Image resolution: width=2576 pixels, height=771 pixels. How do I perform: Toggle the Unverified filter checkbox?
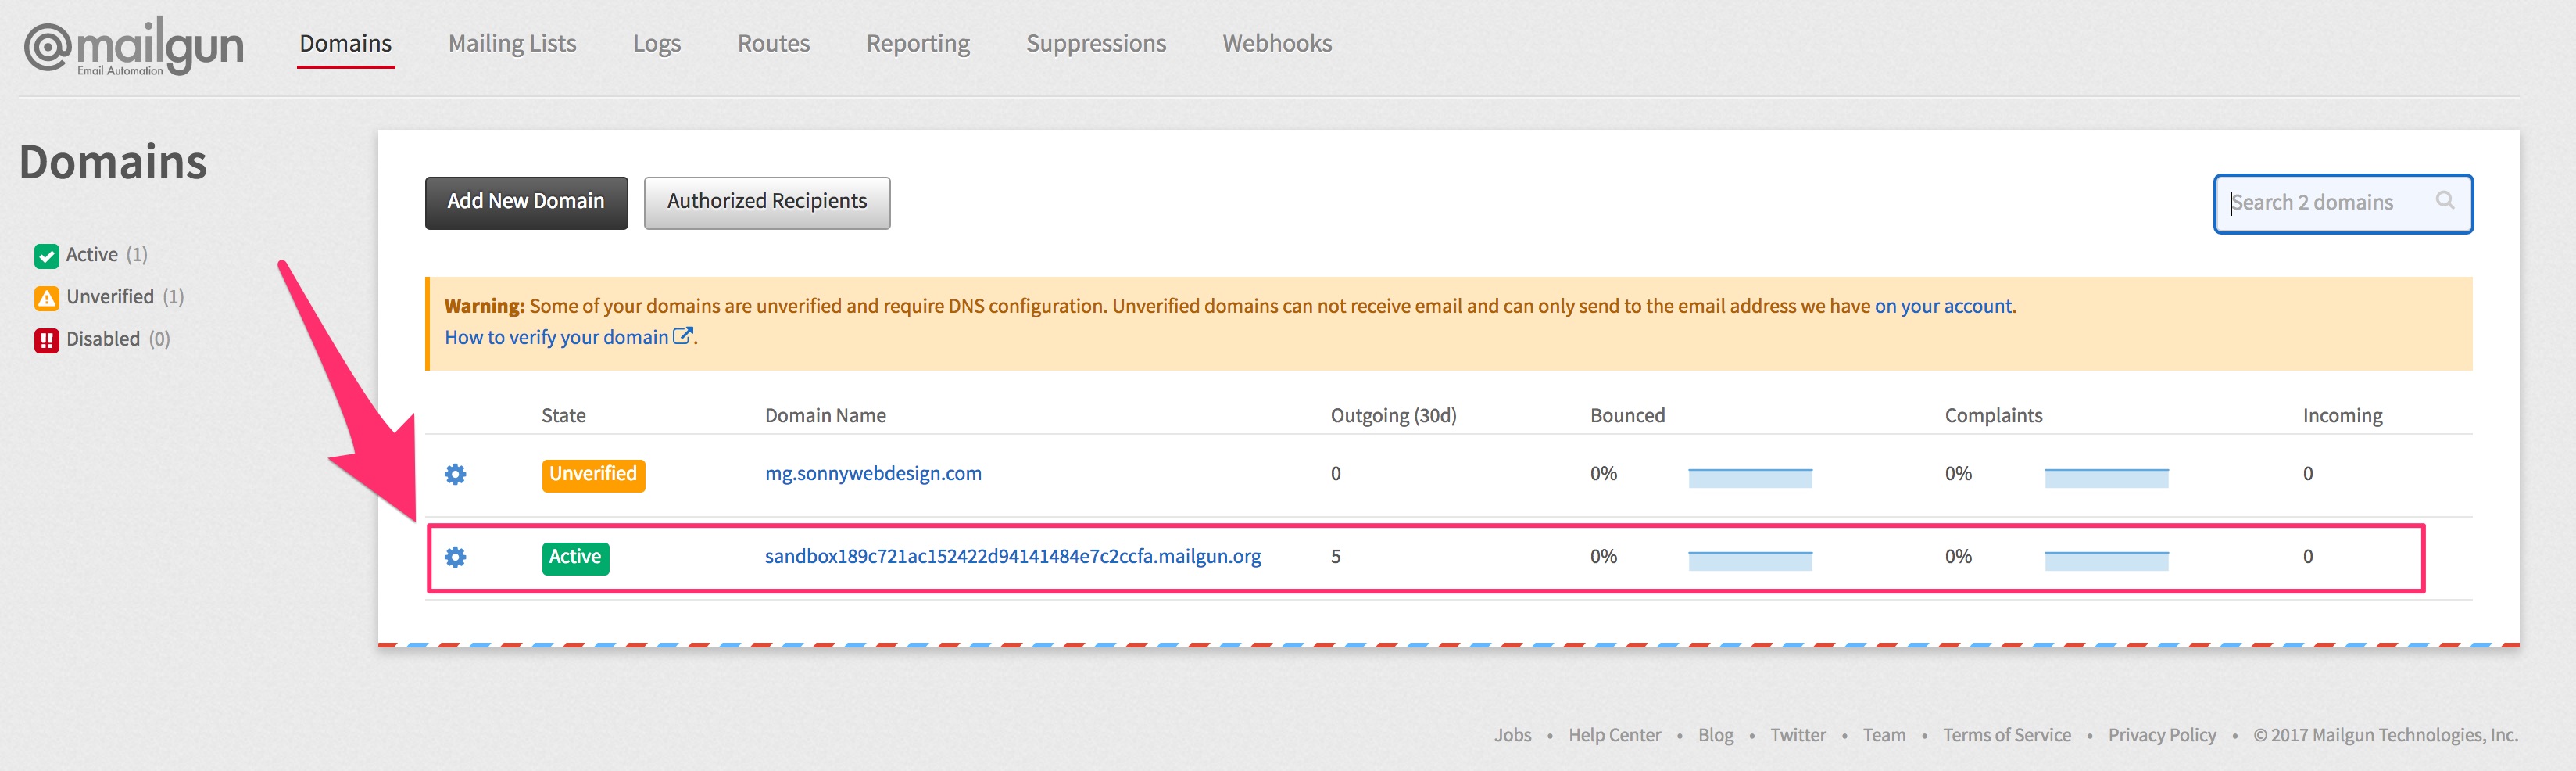(x=46, y=298)
